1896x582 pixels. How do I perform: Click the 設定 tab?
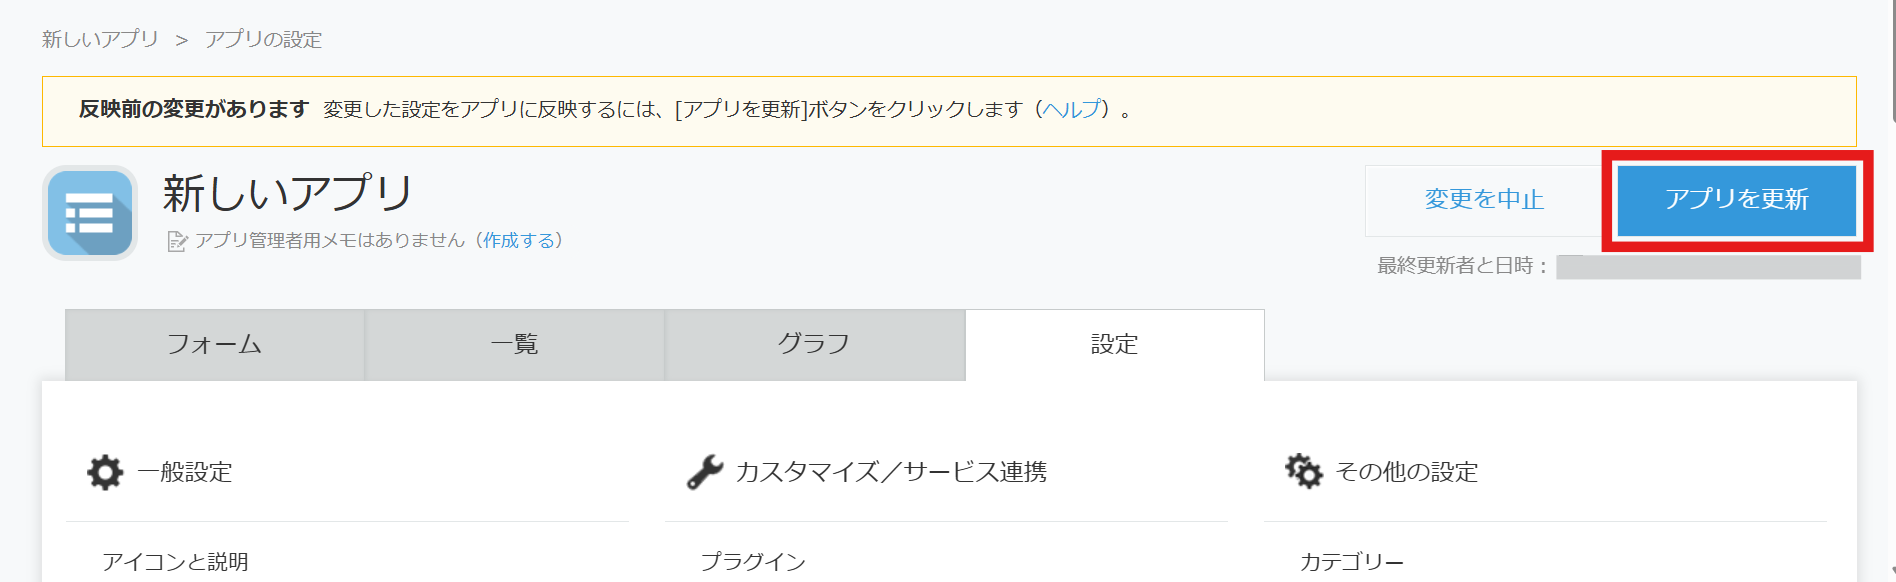(x=1114, y=345)
